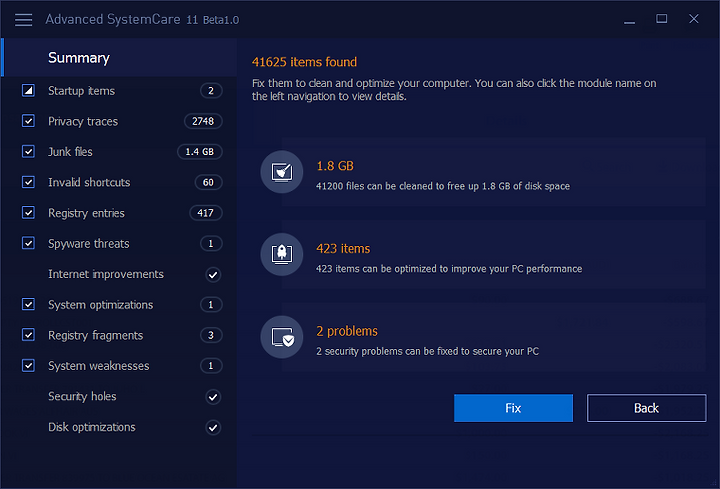The width and height of the screenshot is (720, 489).
Task: Uncheck the Junk files checkbox
Action: [x=28, y=152]
